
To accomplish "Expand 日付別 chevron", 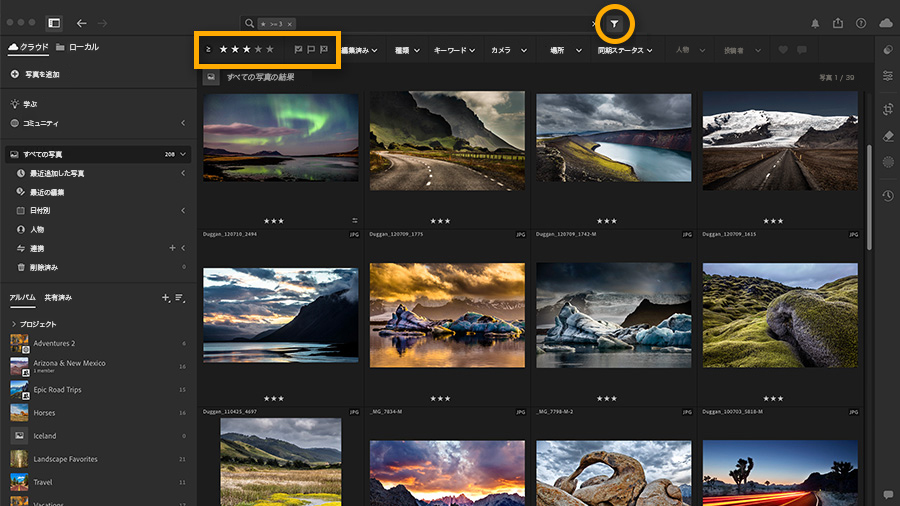I will point(183,211).
